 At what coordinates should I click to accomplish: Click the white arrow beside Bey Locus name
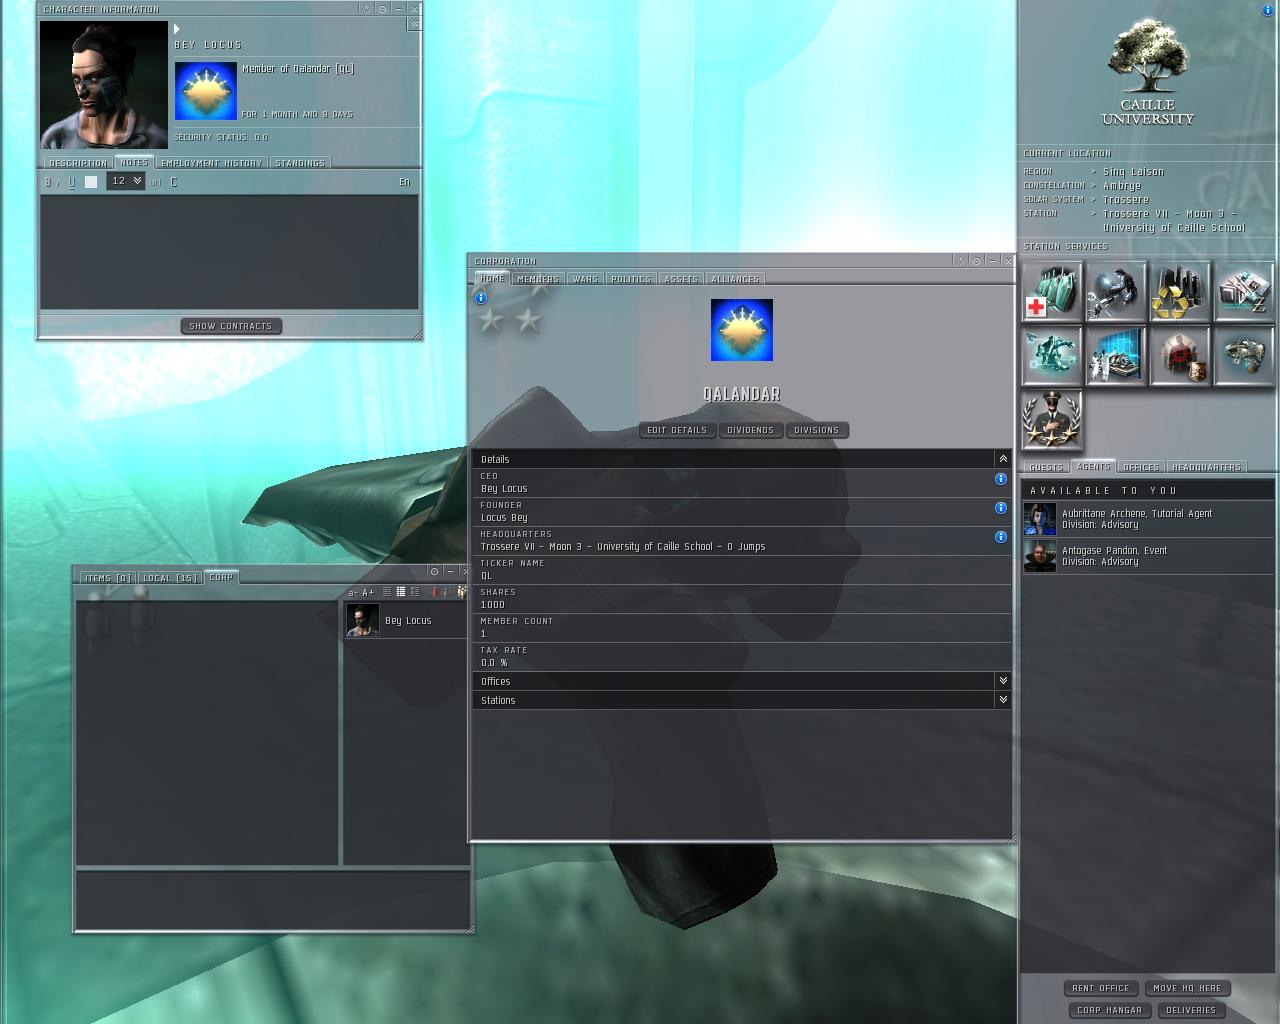tap(177, 30)
